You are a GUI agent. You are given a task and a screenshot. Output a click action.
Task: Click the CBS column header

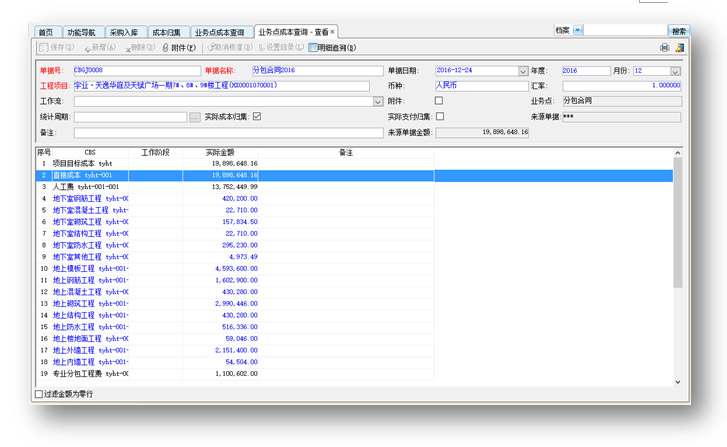coord(90,152)
